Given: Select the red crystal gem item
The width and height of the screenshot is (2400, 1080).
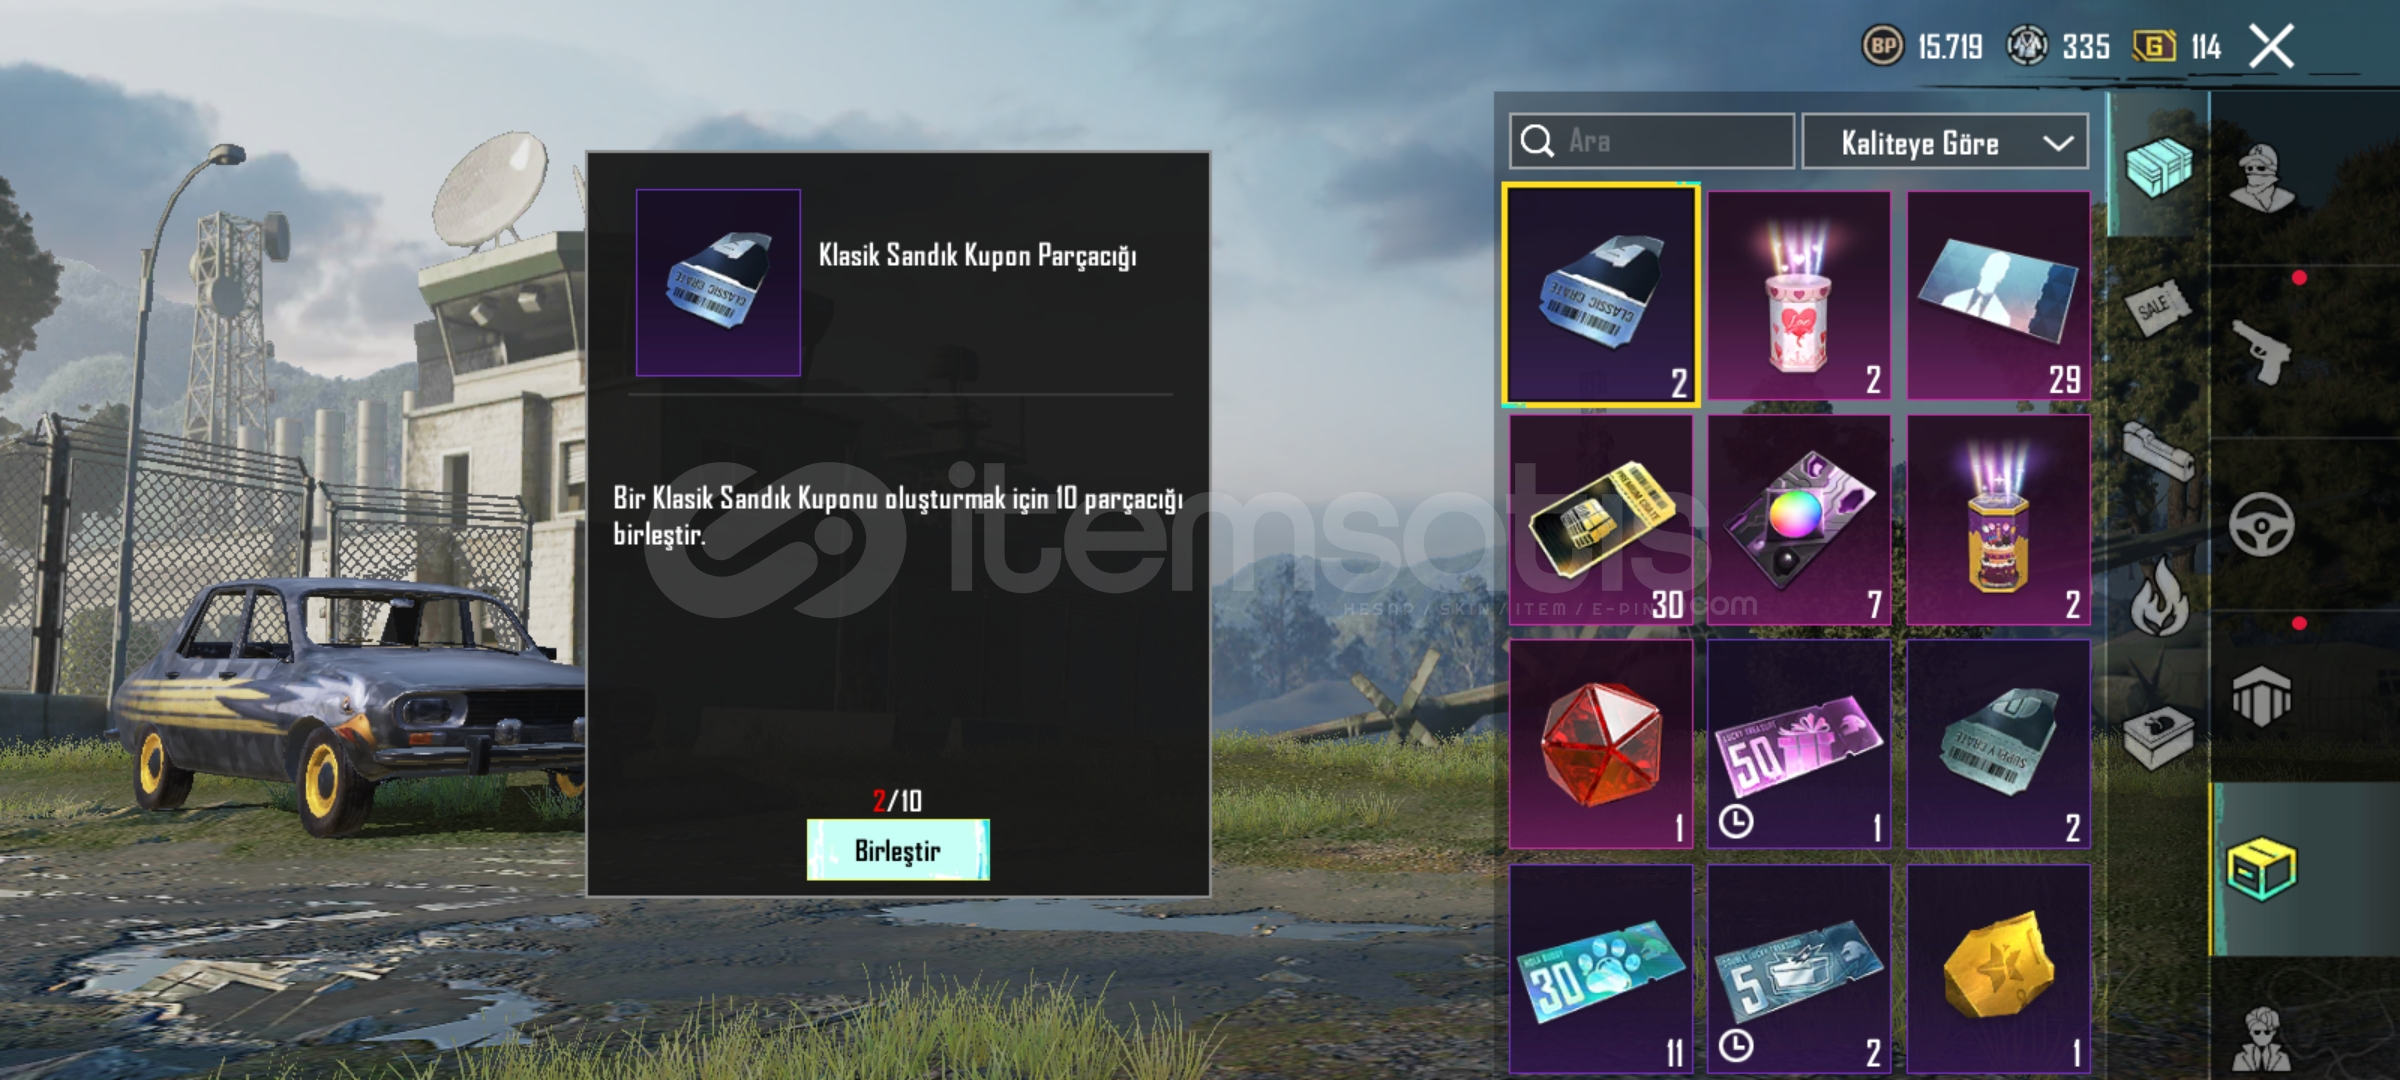Looking at the screenshot, I should point(1600,744).
